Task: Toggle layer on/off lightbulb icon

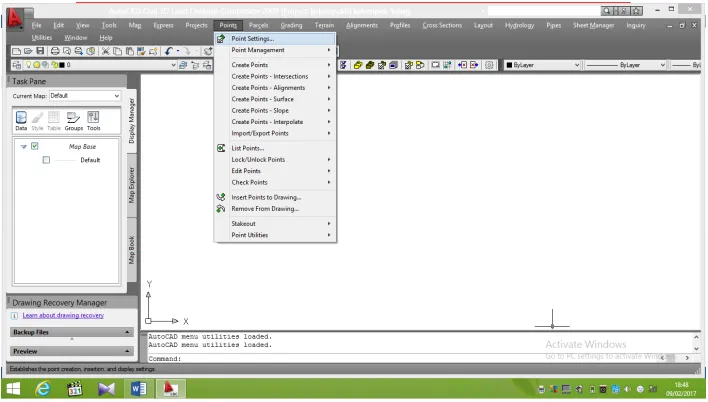Action: [29, 65]
